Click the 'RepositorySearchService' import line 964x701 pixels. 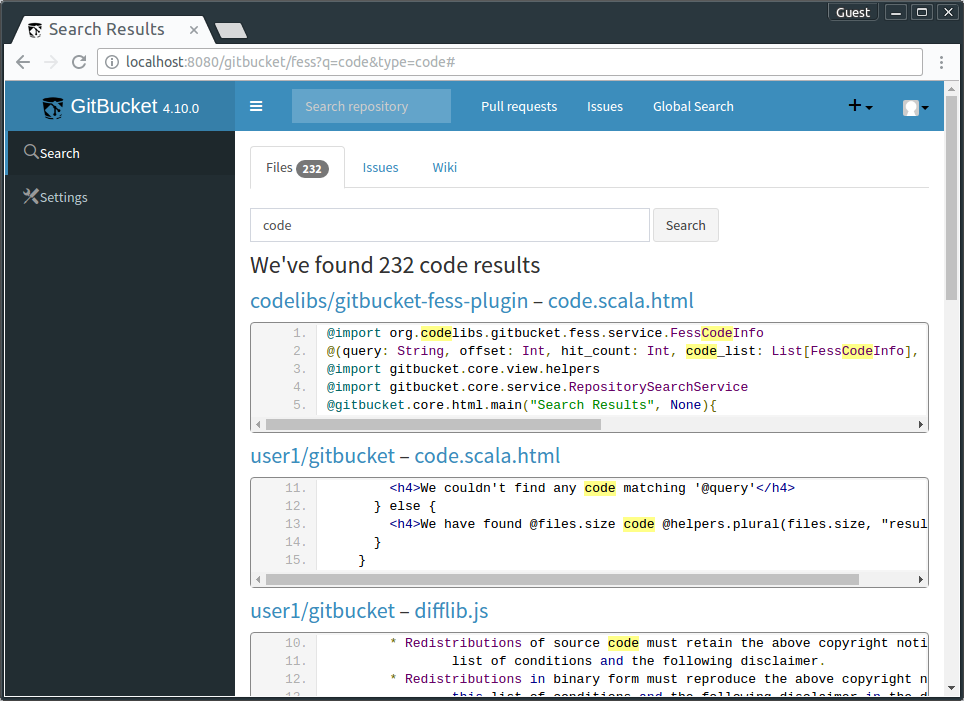click(x=537, y=387)
